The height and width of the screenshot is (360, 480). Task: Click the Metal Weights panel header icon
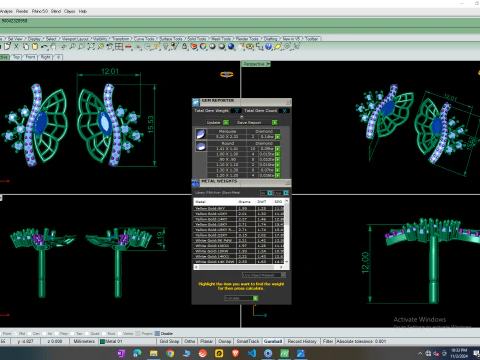[x=195, y=182]
